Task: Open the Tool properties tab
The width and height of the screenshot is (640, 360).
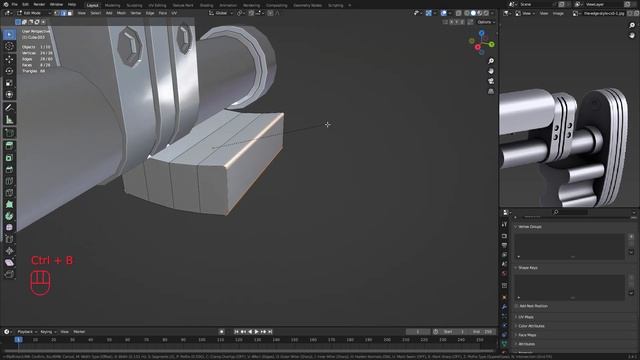Action: (504, 224)
